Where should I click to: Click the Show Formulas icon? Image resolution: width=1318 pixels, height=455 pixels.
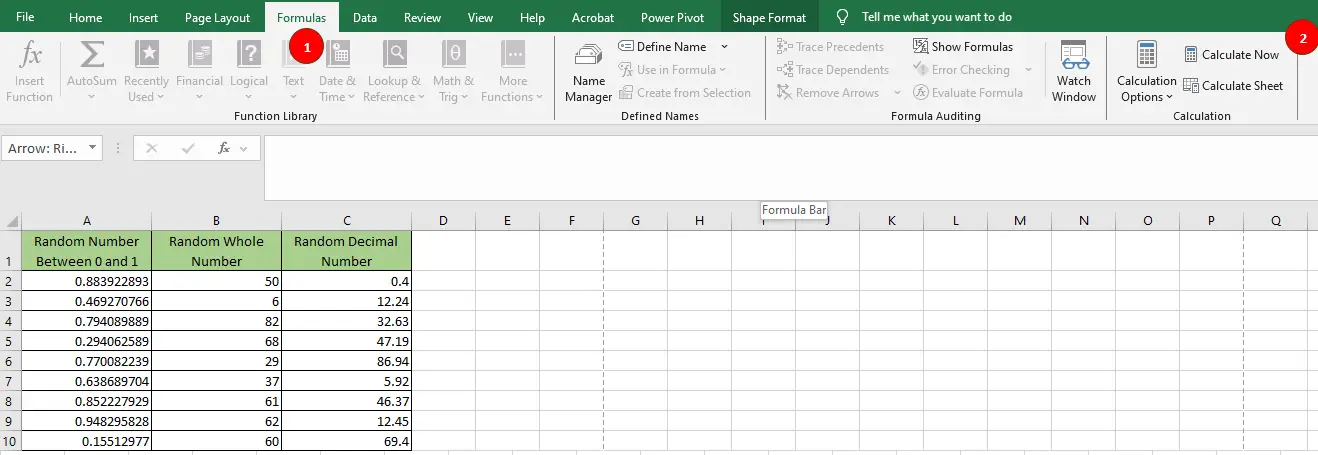pos(921,47)
